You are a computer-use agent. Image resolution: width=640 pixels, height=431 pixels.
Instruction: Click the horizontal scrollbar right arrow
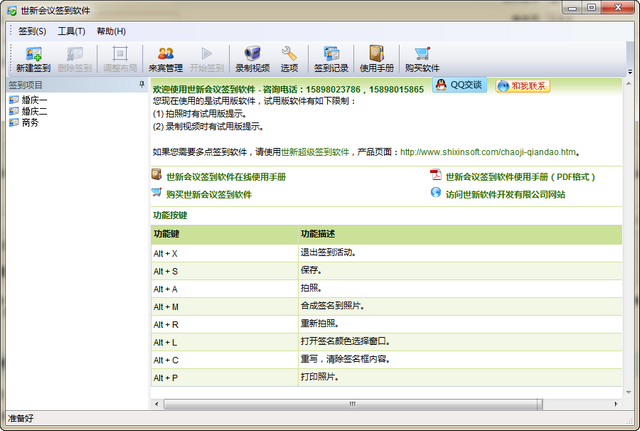click(x=616, y=404)
